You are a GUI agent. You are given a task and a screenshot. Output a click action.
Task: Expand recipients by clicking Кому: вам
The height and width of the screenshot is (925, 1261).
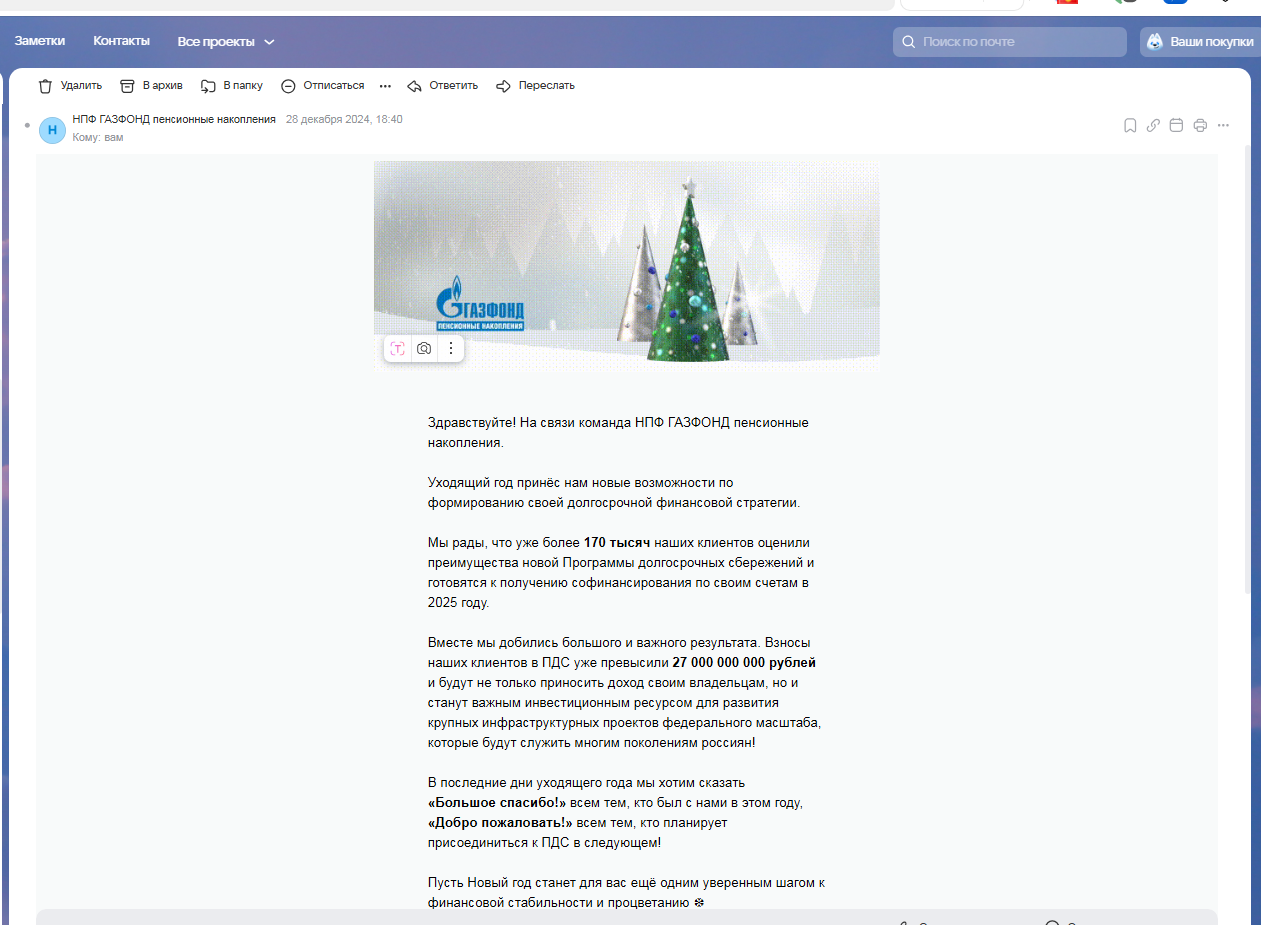(x=98, y=137)
